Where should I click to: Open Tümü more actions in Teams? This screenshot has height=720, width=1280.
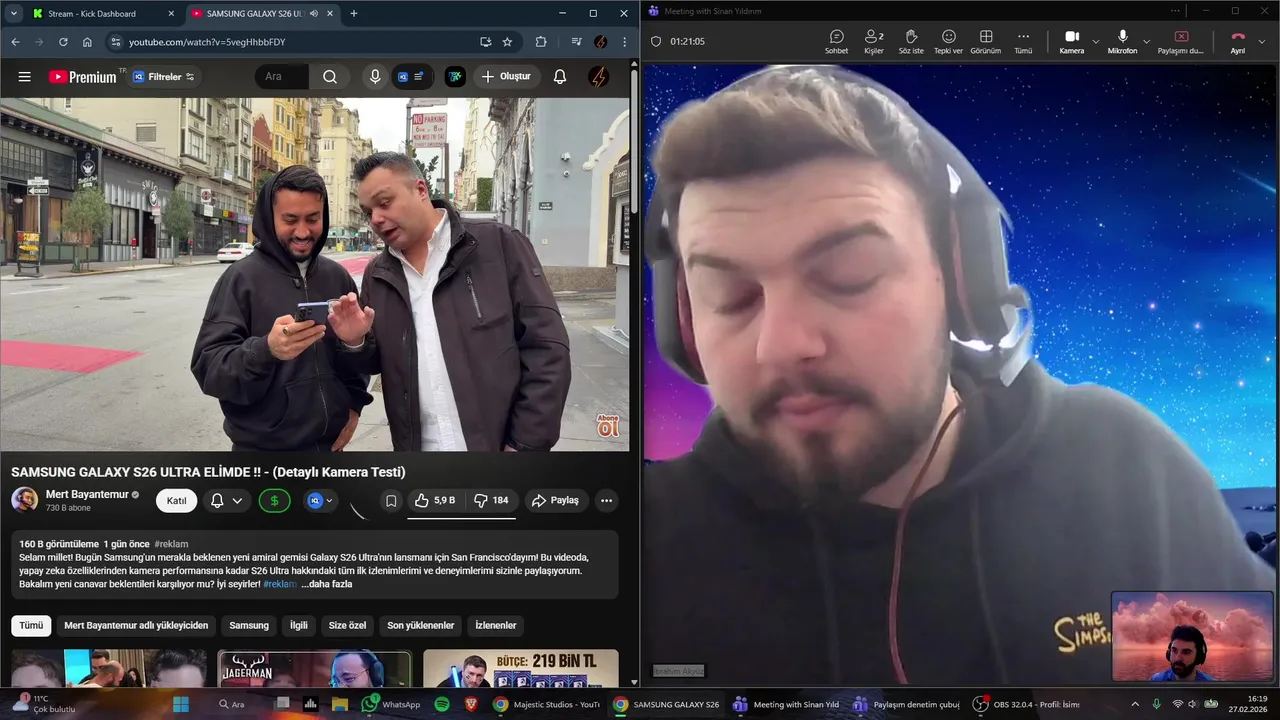tap(1023, 41)
